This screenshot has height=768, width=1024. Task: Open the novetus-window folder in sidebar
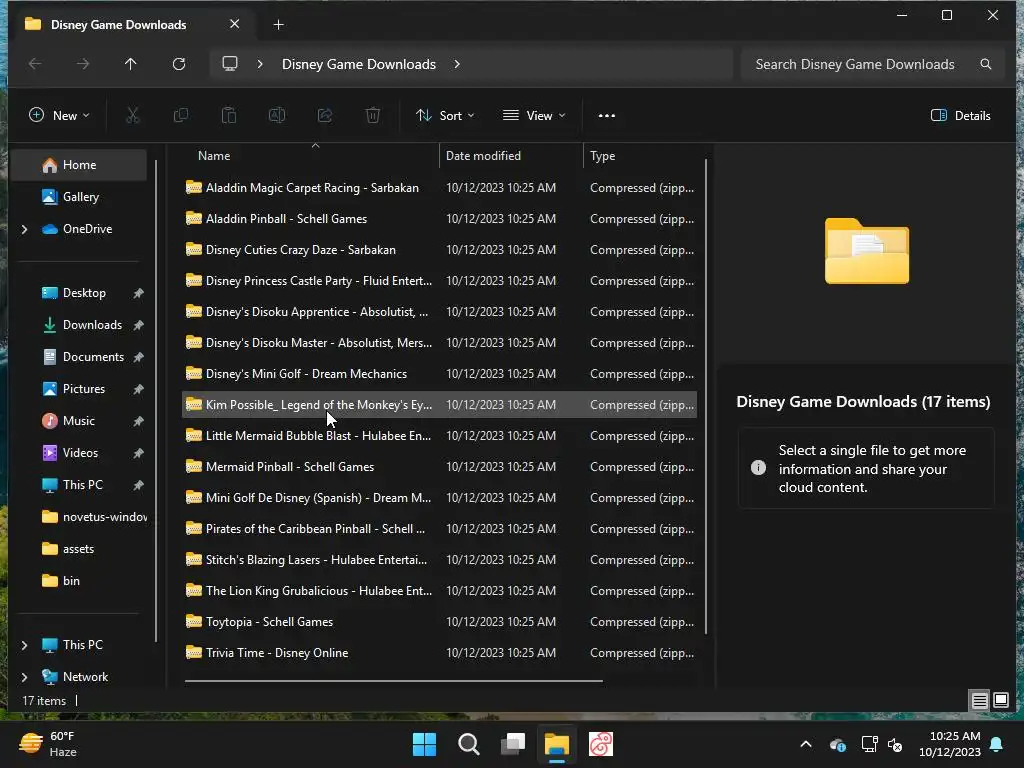(x=79, y=517)
